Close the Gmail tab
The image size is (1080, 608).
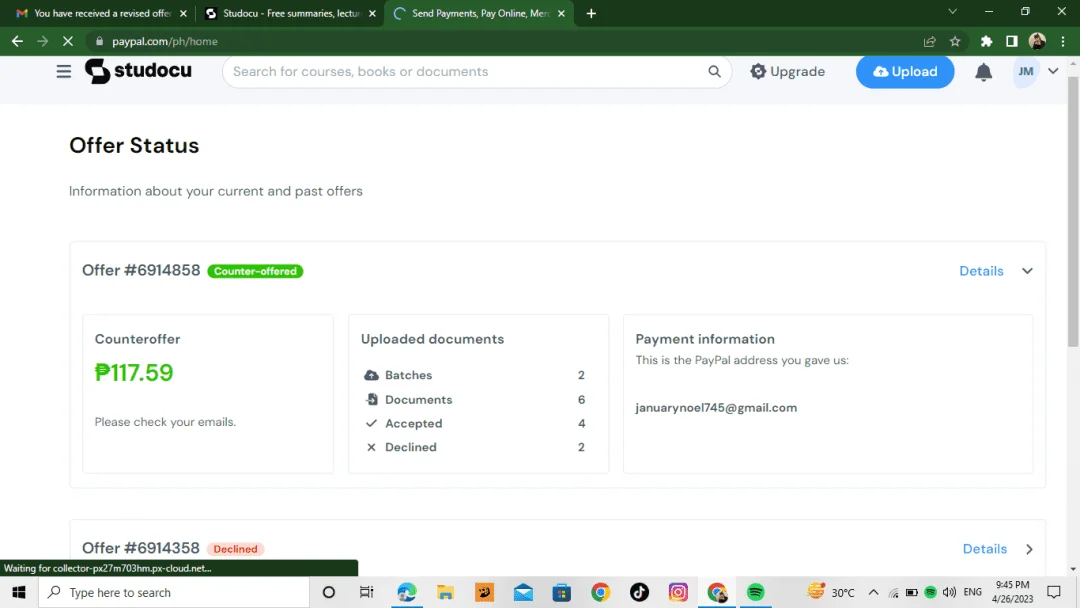(183, 13)
